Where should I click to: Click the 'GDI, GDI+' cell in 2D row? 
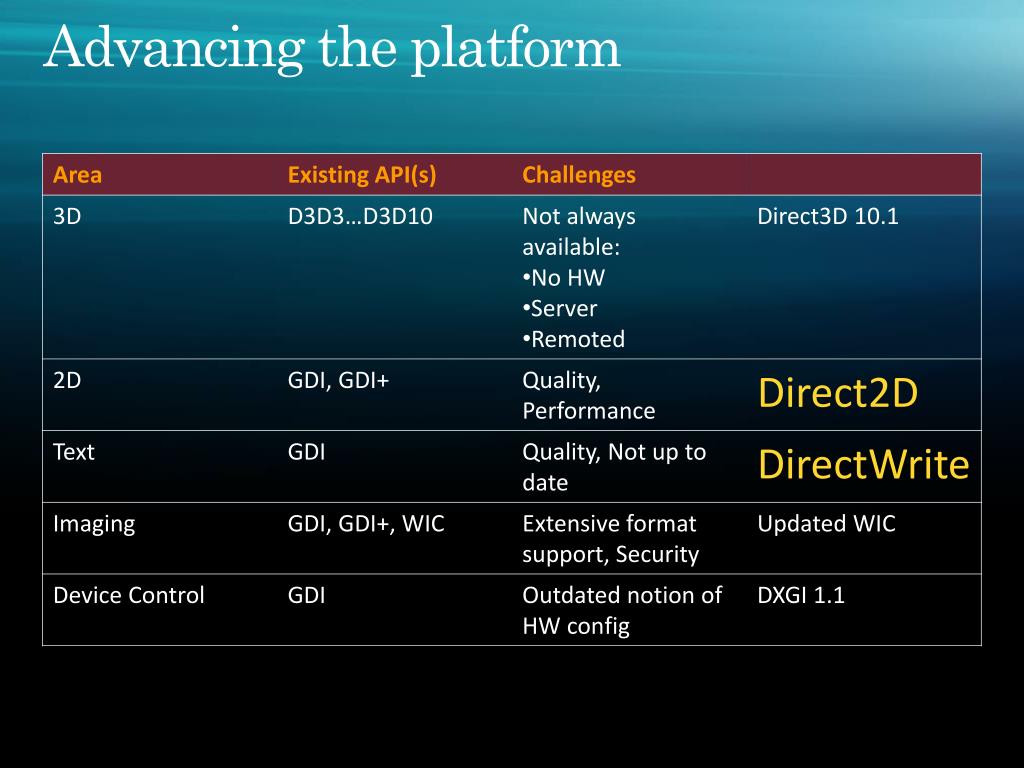click(338, 380)
